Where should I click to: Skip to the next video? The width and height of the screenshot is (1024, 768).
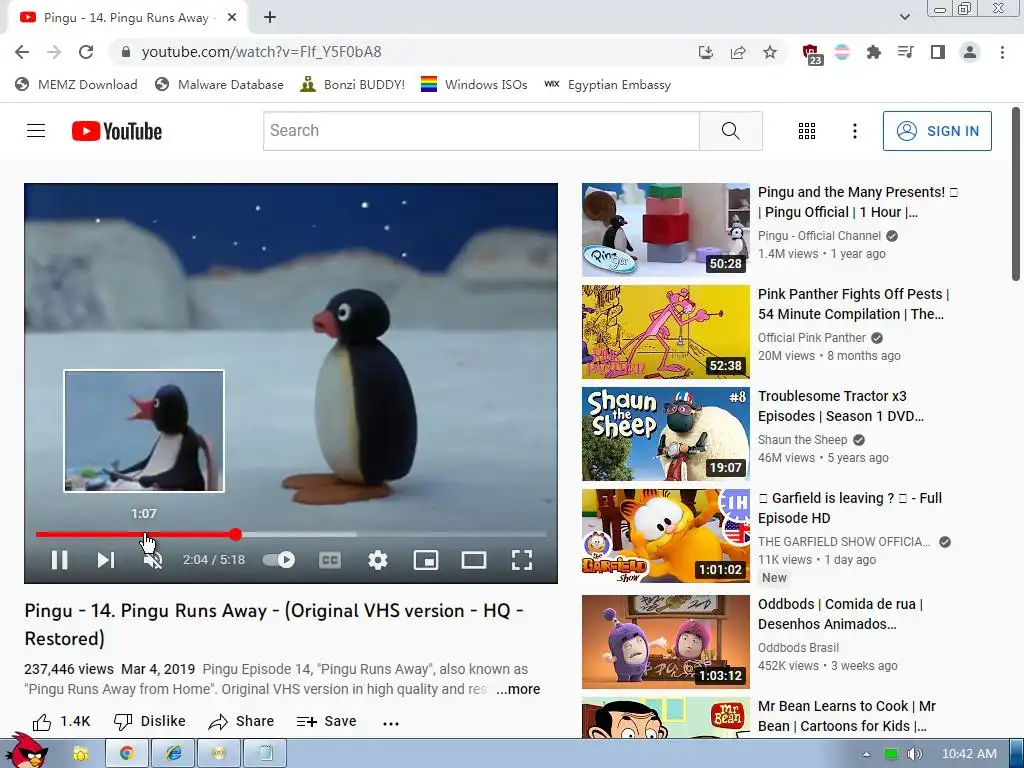point(106,560)
